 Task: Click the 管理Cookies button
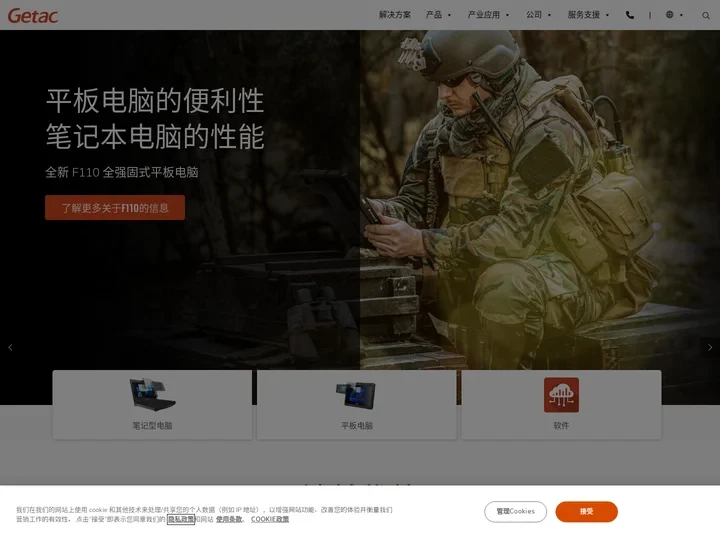point(515,512)
